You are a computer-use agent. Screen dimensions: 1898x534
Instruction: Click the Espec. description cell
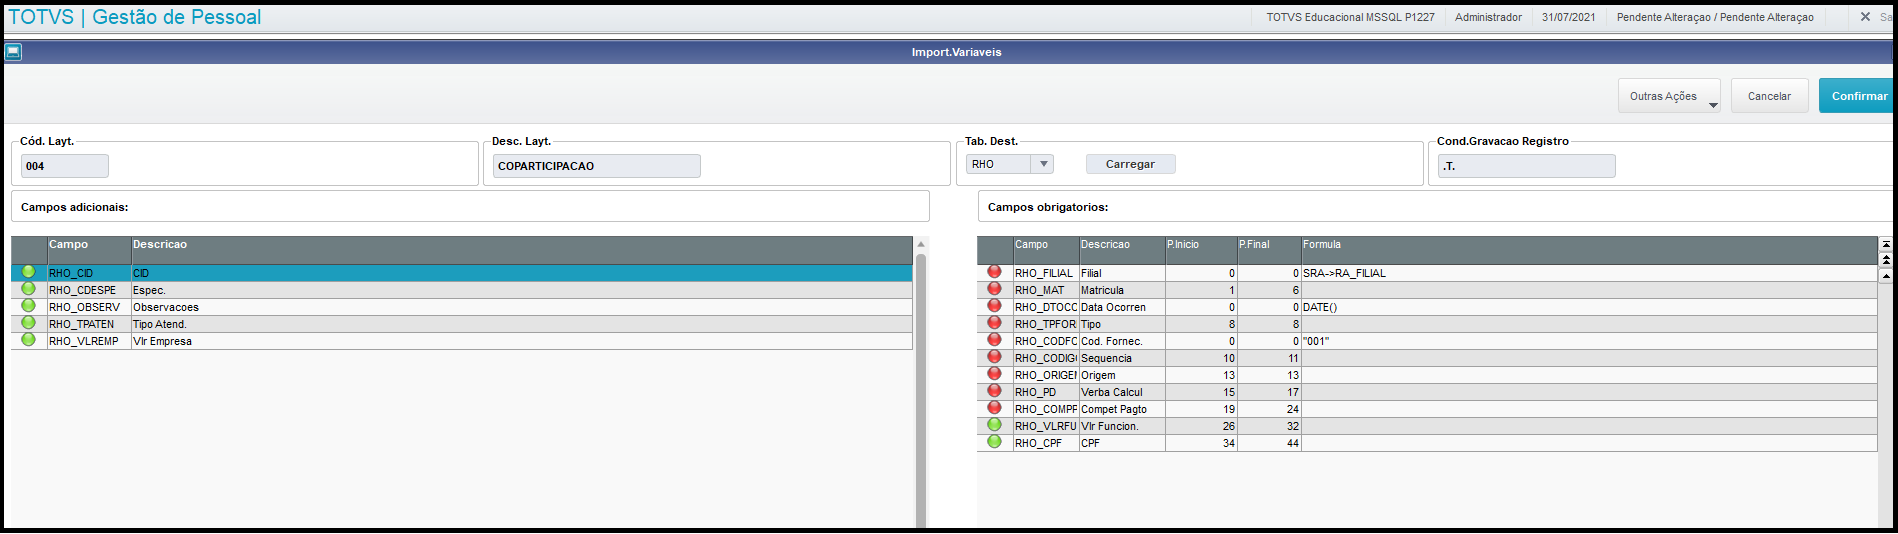coord(522,290)
